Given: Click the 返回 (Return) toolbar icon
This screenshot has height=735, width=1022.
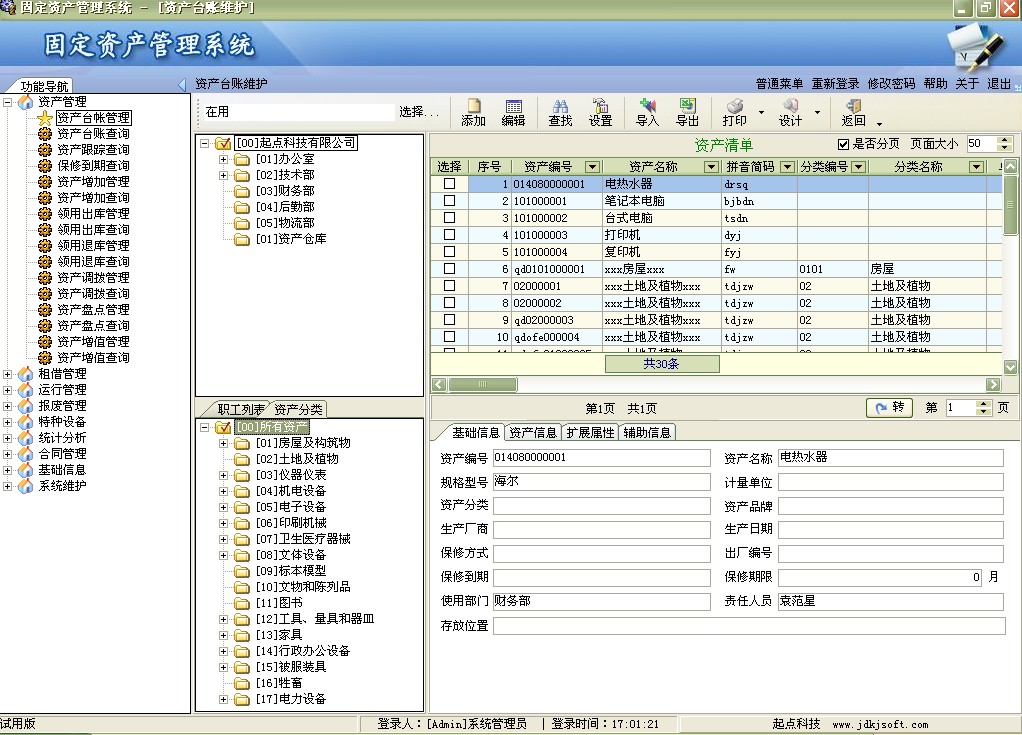Looking at the screenshot, I should coord(853,110).
